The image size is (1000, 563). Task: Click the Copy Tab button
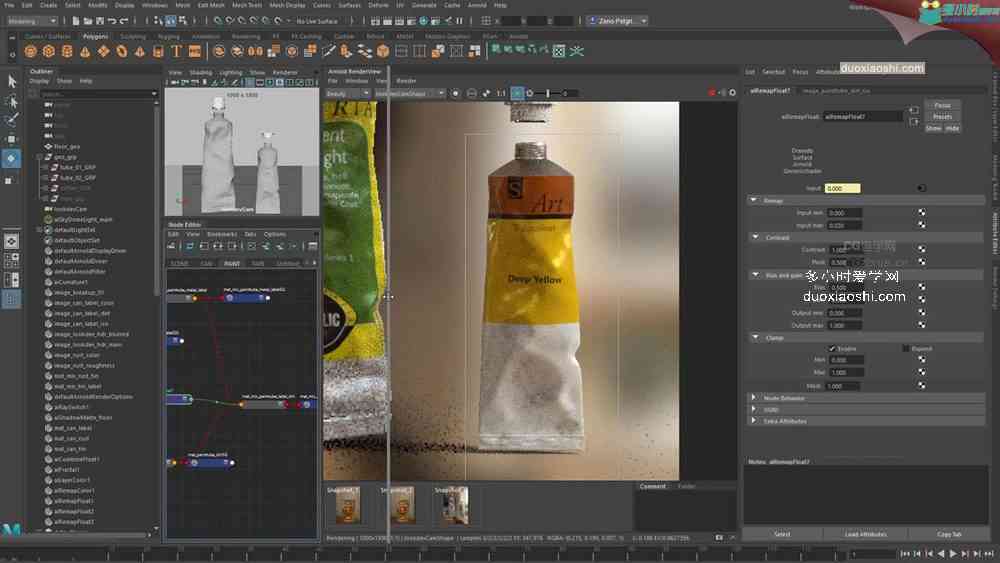tap(949, 534)
